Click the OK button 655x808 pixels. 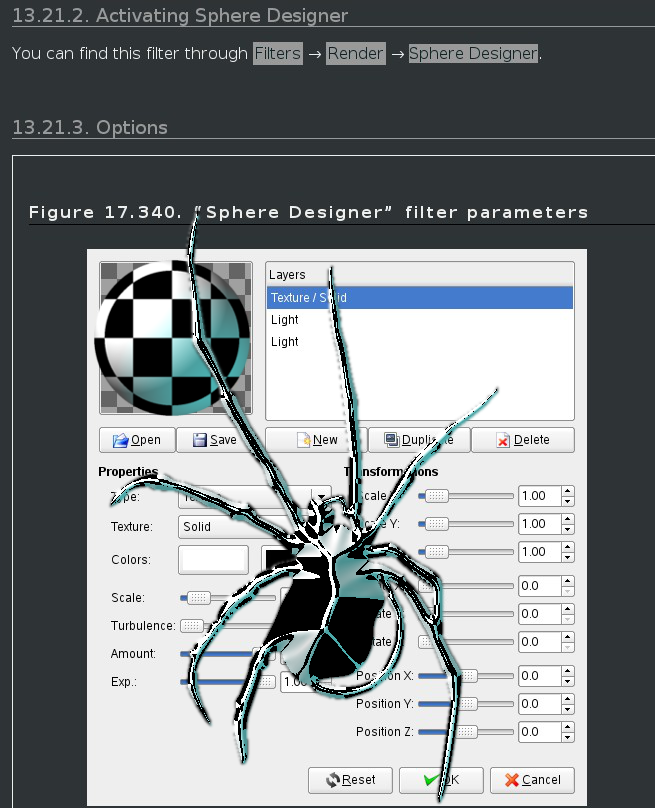coord(441,780)
